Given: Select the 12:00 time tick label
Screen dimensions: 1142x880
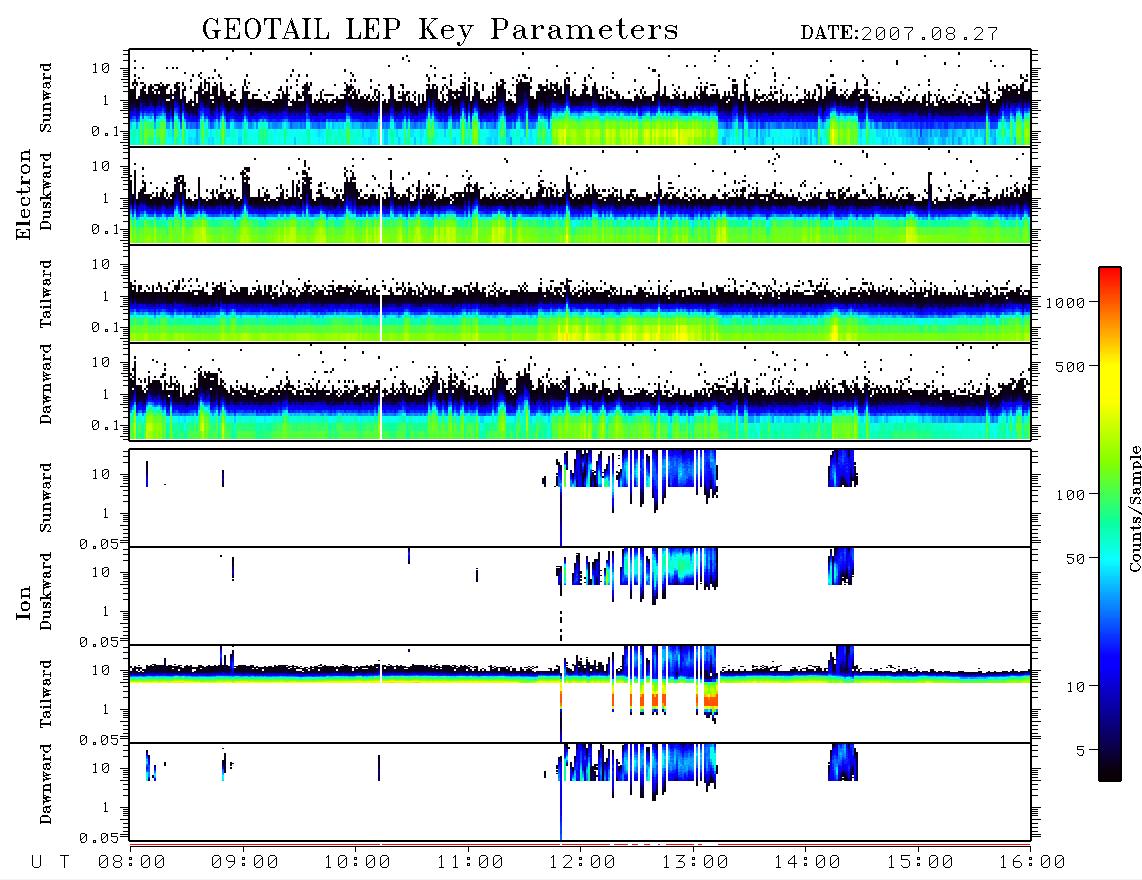Looking at the screenshot, I should [582, 863].
